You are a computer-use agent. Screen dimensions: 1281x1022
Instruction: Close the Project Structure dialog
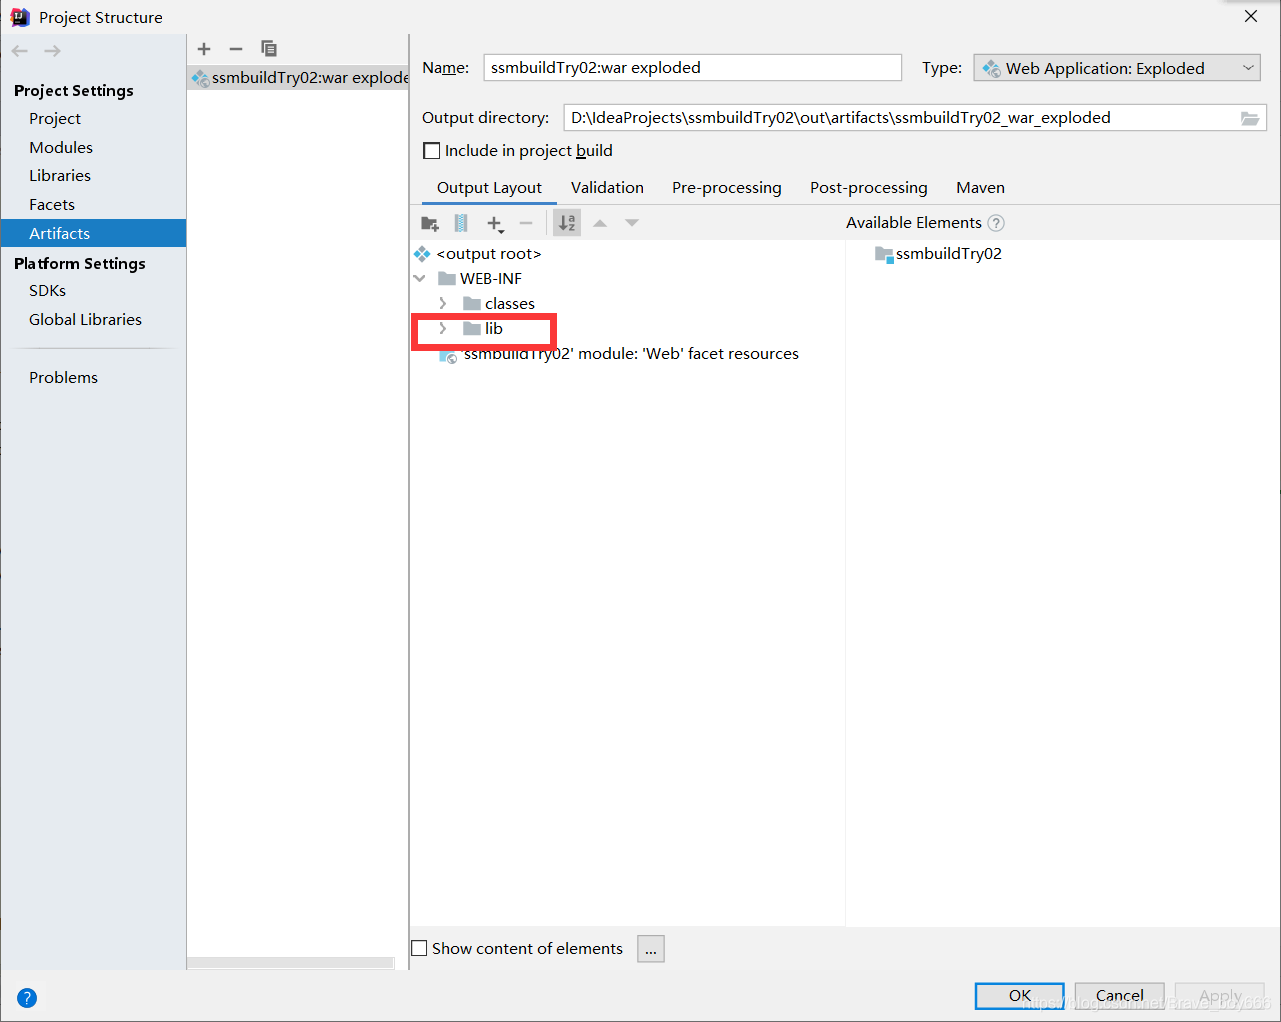coord(1251,16)
